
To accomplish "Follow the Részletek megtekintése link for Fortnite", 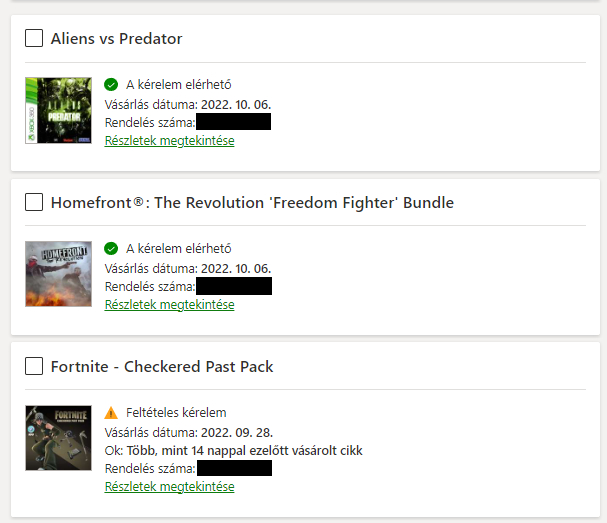I will (x=169, y=487).
